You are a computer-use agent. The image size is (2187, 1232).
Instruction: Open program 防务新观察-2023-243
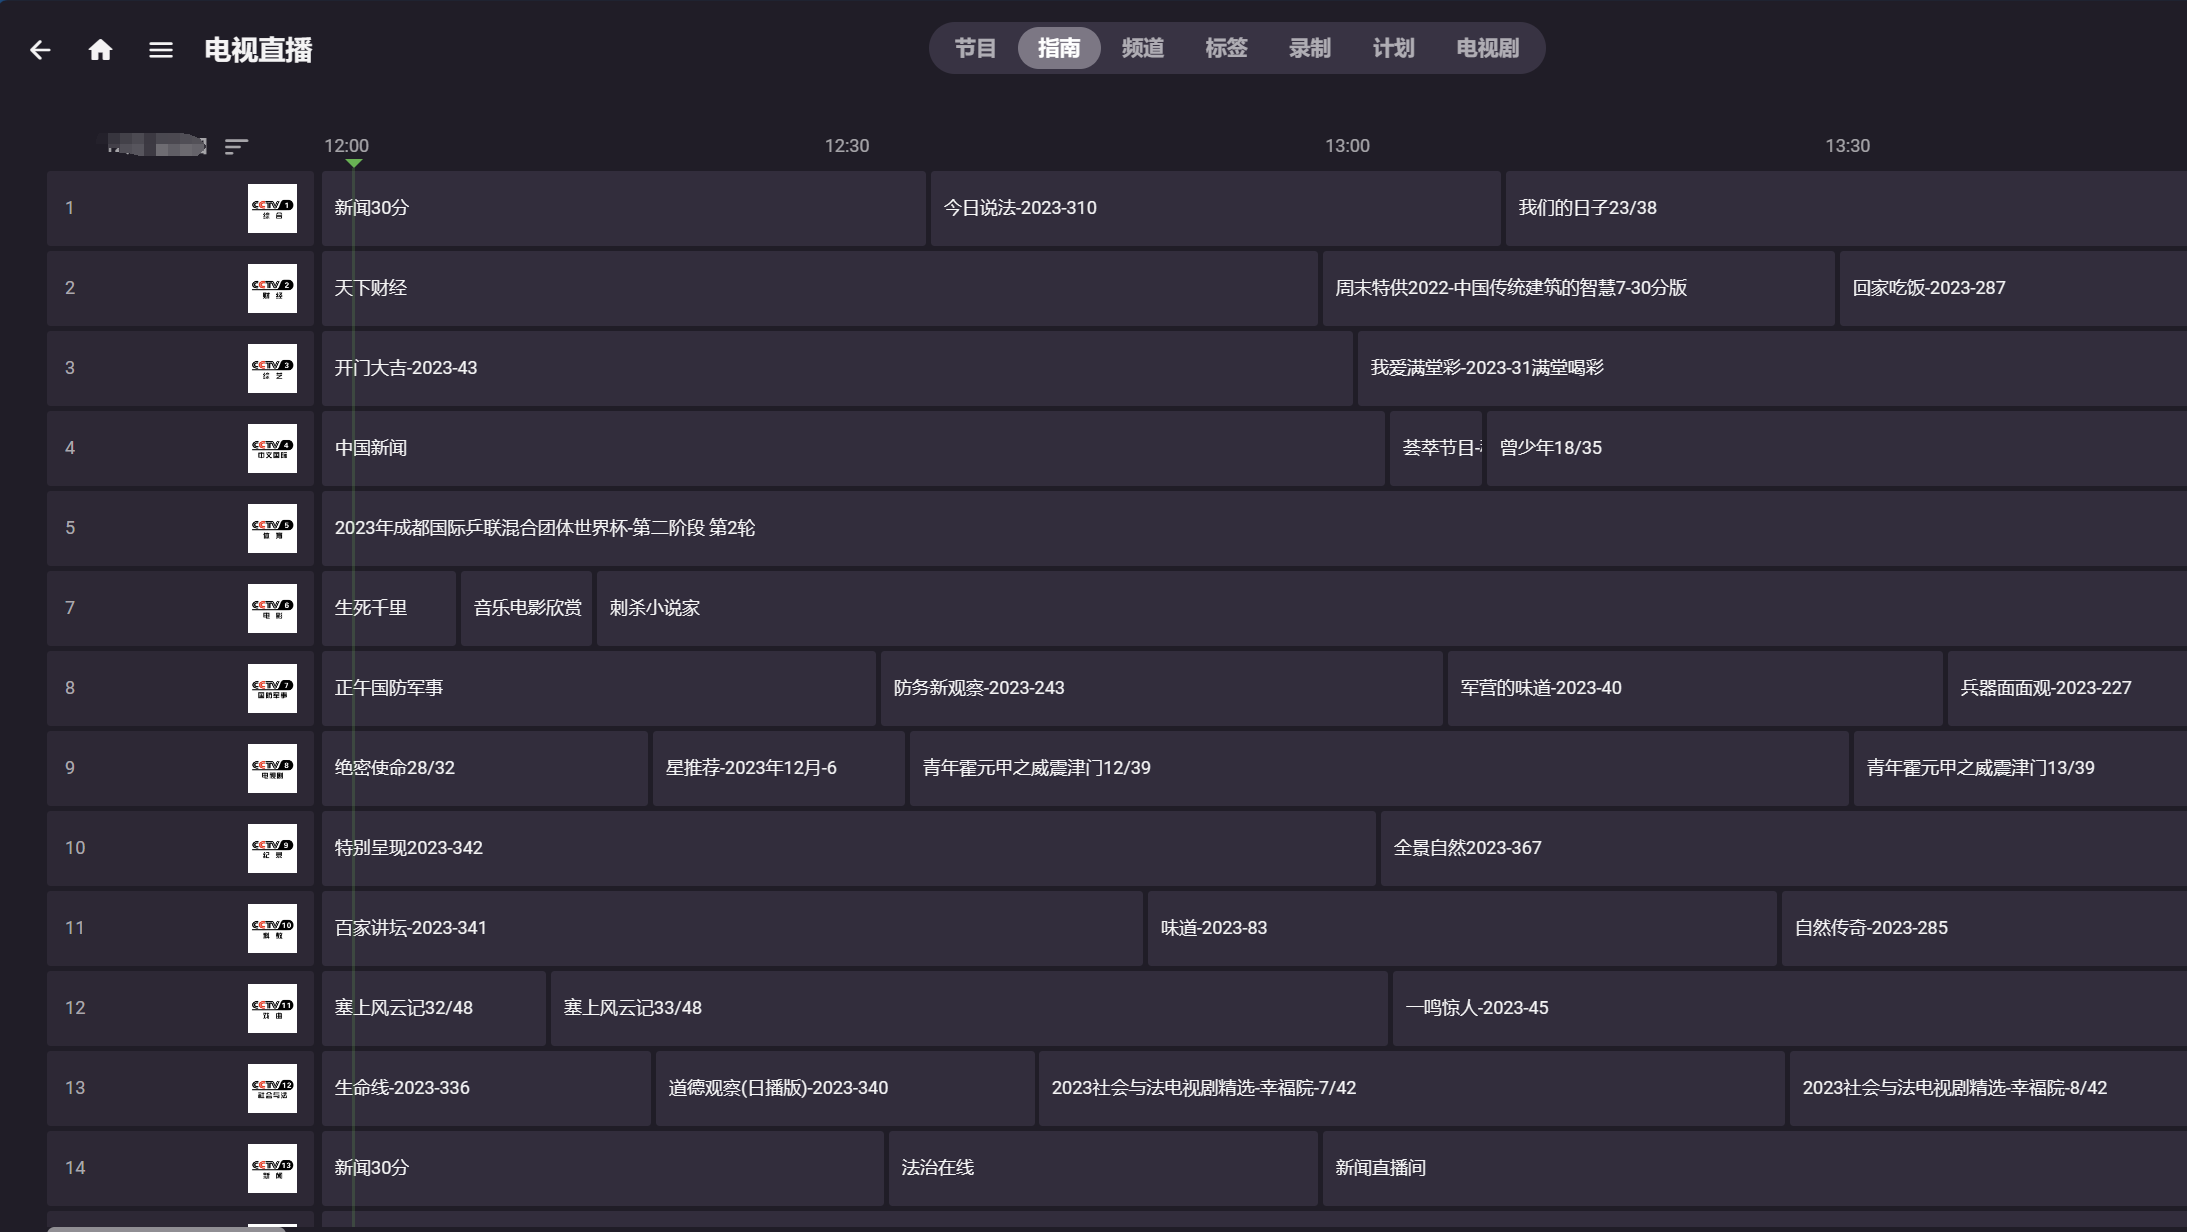[x=1161, y=688]
